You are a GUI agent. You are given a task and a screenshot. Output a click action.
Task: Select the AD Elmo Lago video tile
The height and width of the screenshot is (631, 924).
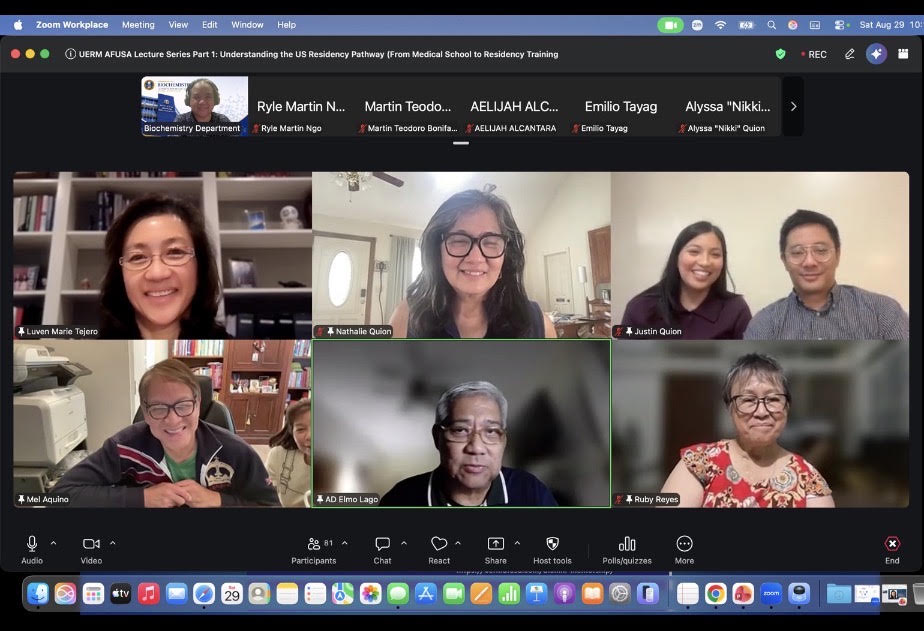pyautogui.click(x=461, y=423)
